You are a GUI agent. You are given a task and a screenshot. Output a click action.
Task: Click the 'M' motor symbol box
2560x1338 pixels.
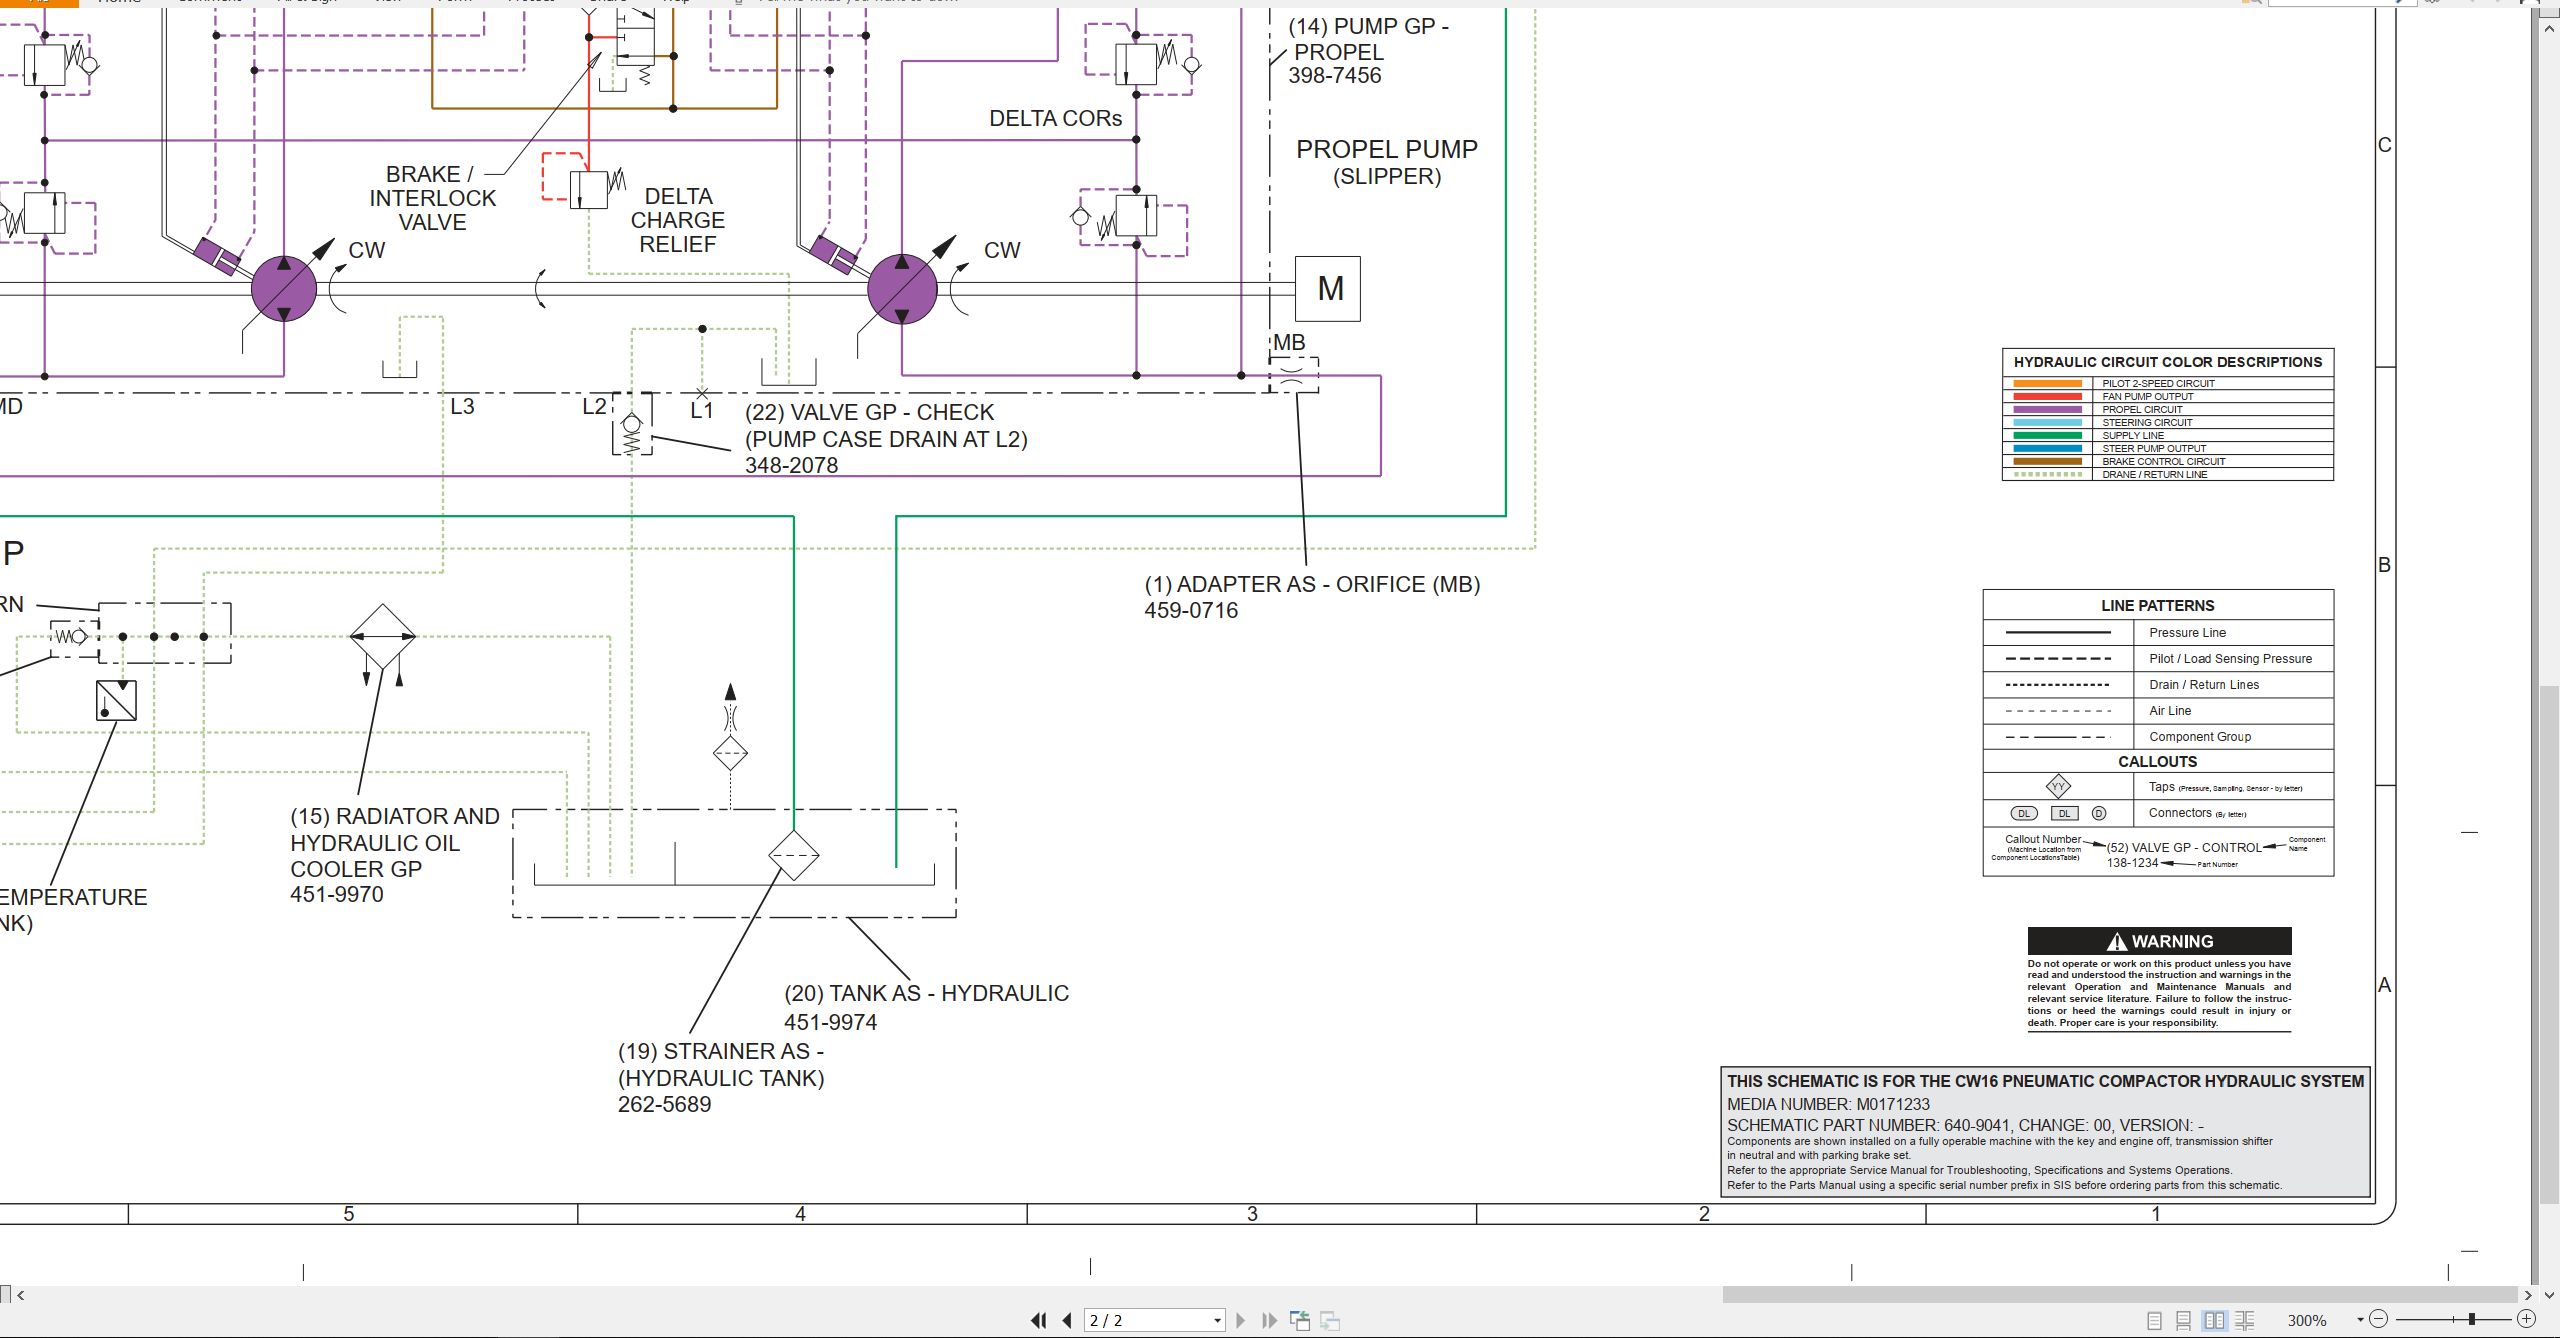pos(1328,289)
